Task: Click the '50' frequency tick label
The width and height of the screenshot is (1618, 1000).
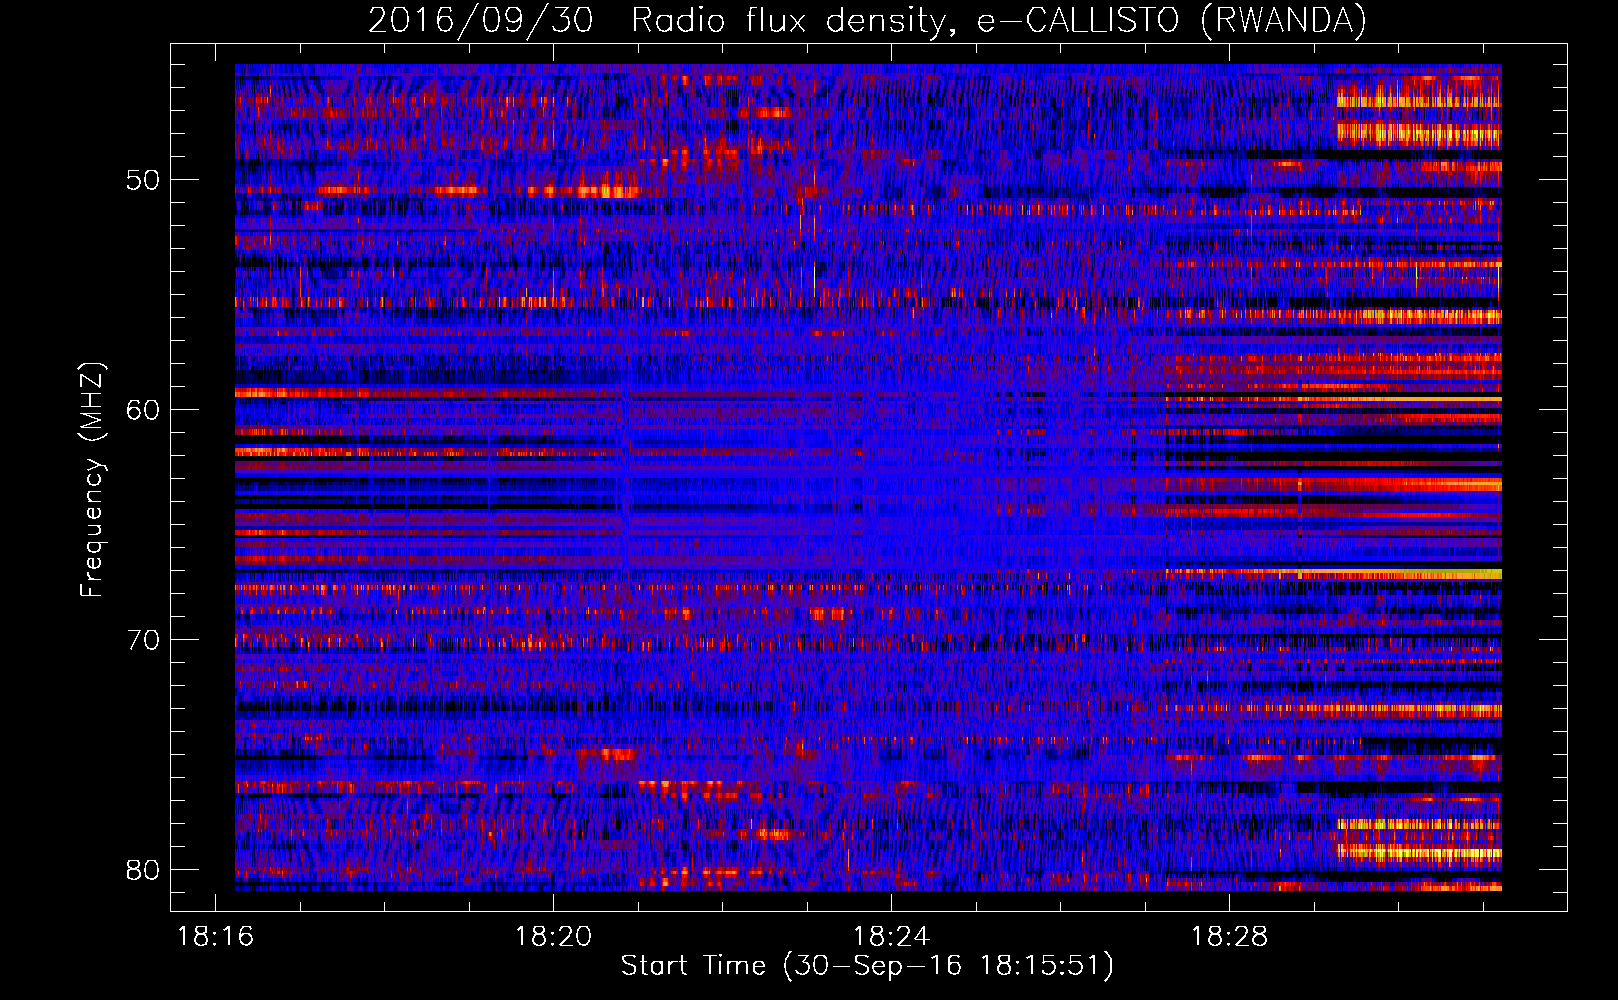Action: pyautogui.click(x=143, y=180)
